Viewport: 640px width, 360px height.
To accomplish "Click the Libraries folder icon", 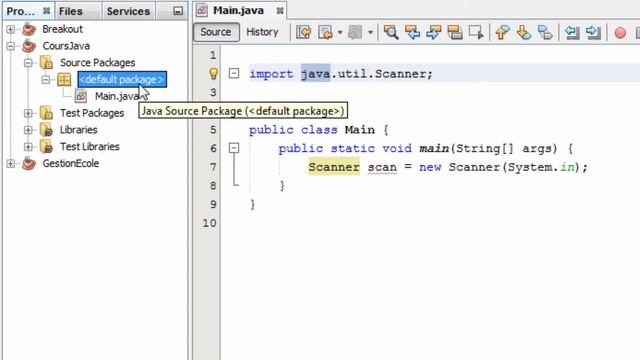I will coord(47,130).
